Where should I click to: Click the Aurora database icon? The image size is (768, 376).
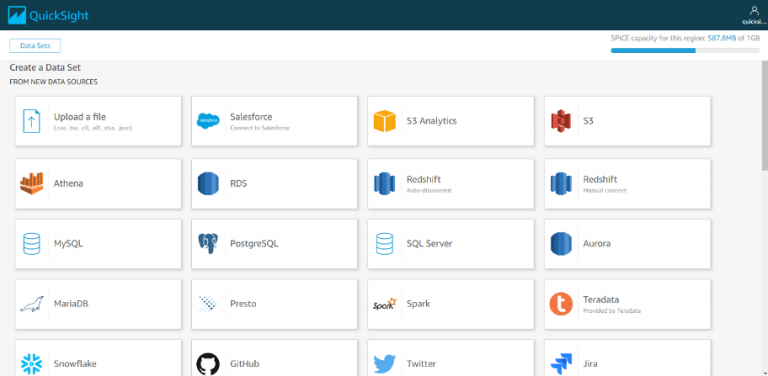[x=561, y=244]
